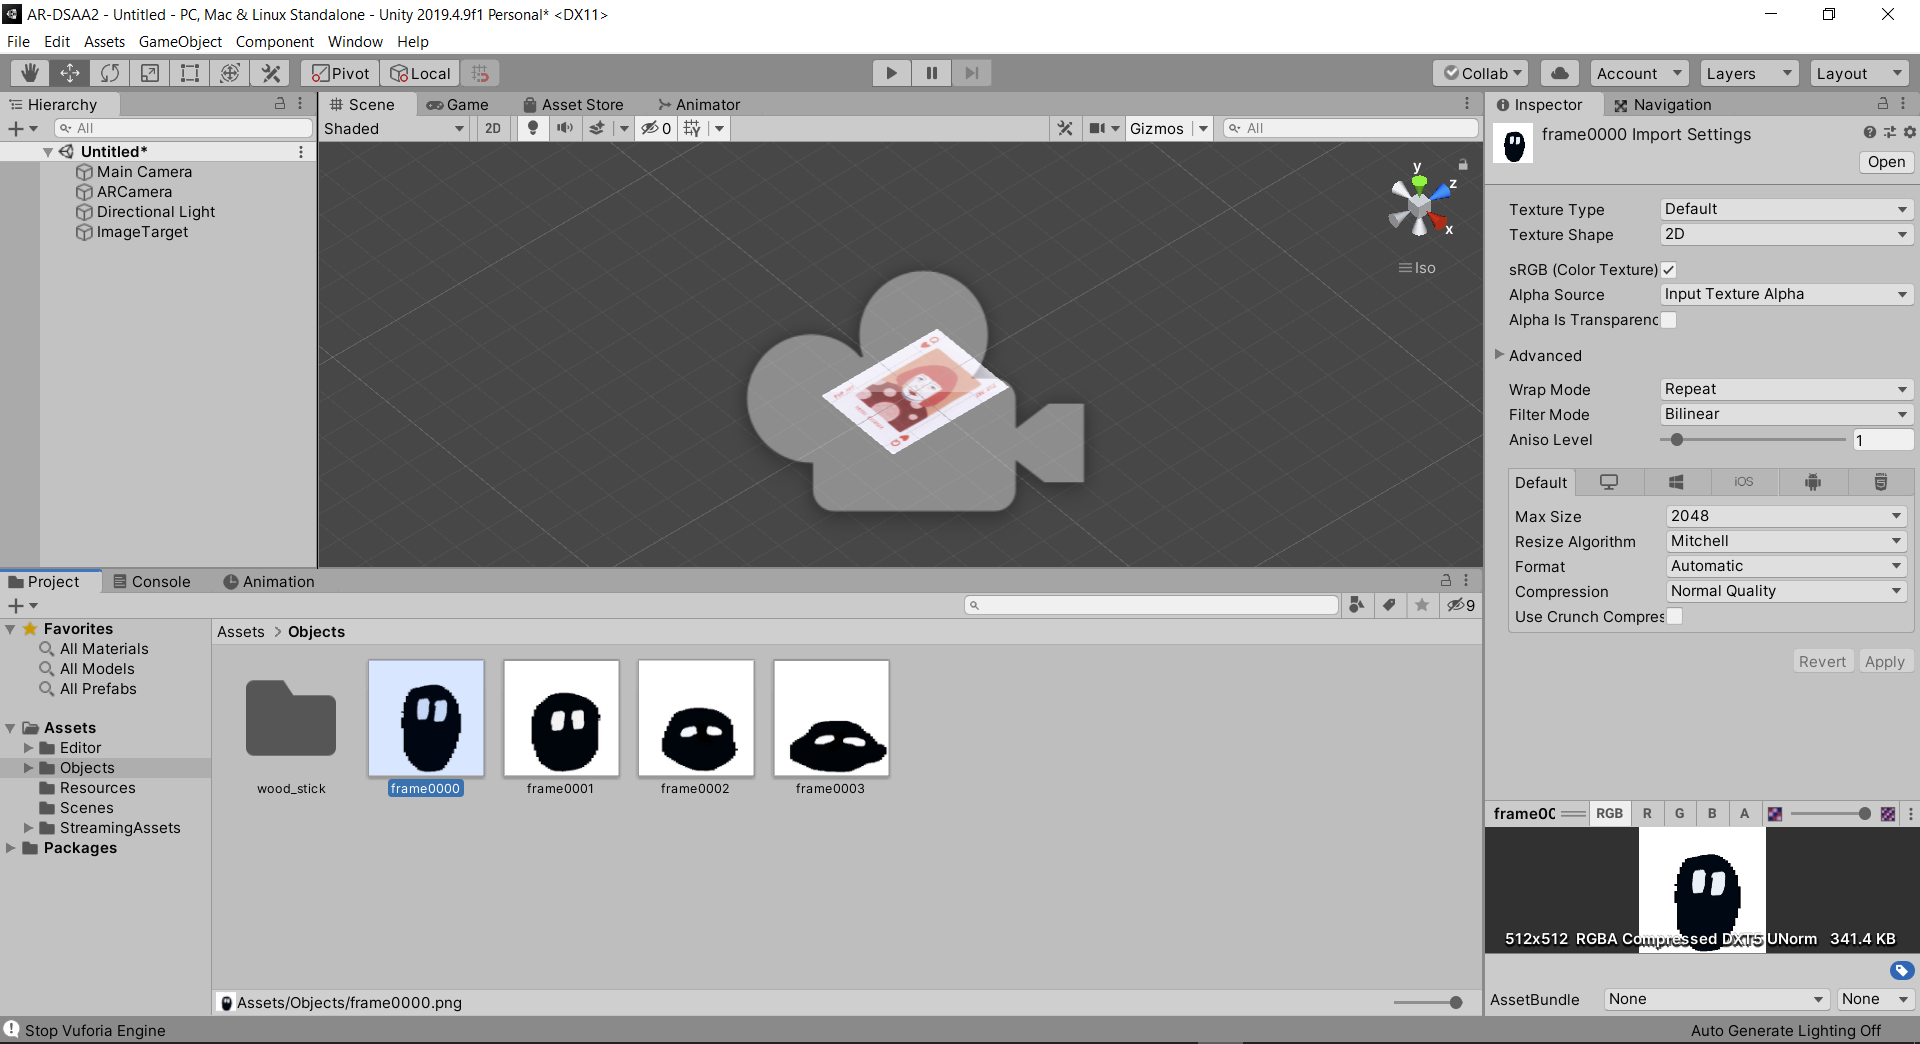Screen dimensions: 1920x1044
Task: Toggle sRGB (Color Texture) checkbox
Action: click(1669, 270)
